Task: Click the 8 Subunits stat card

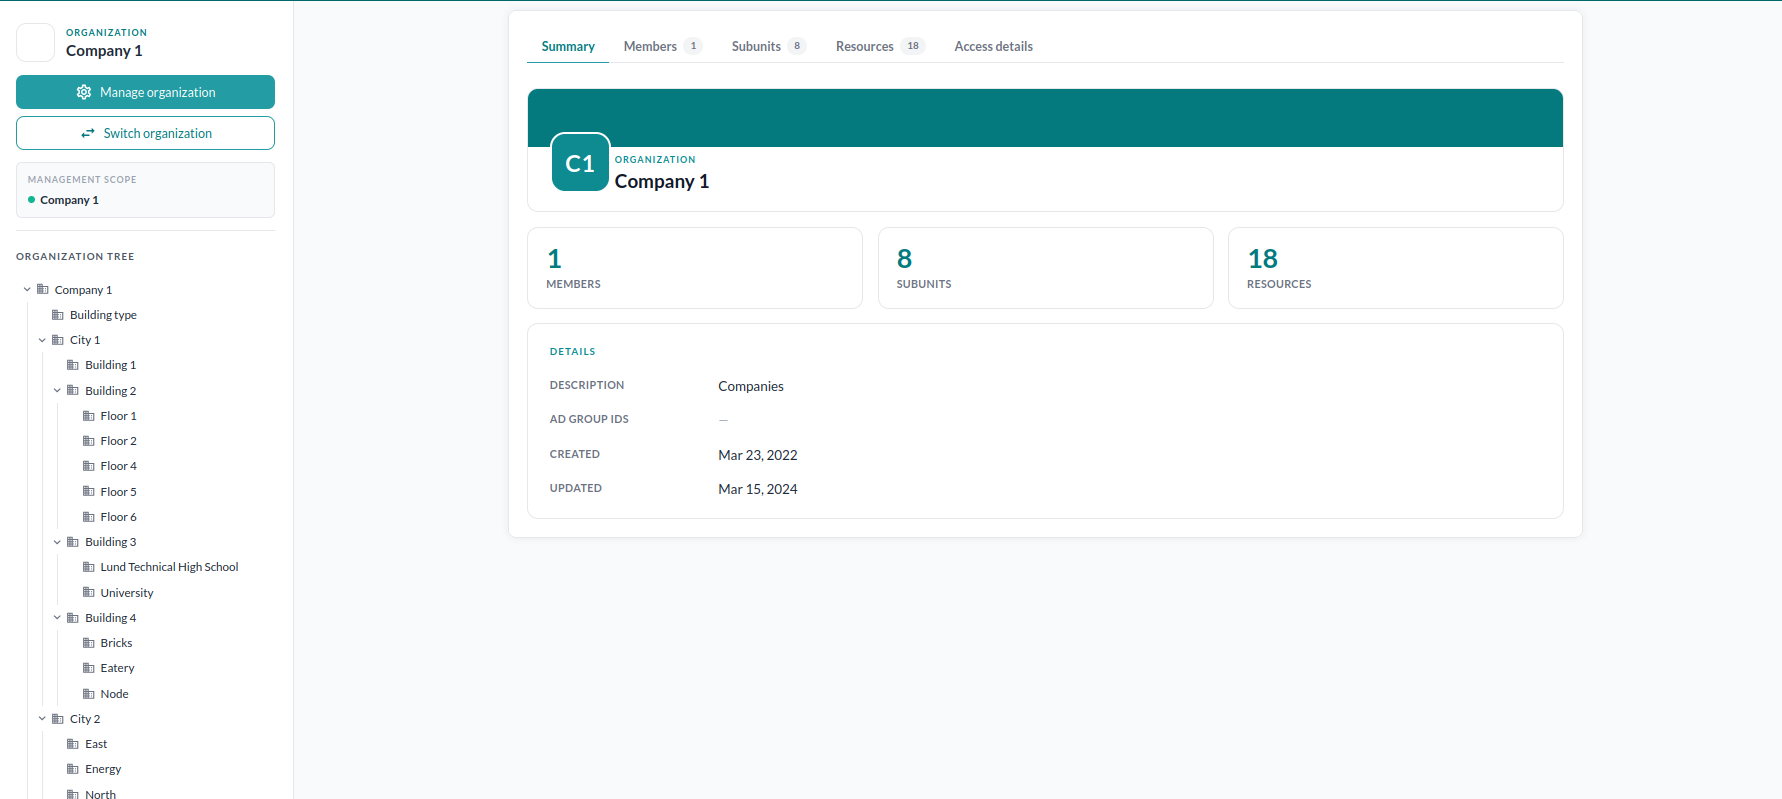Action: click(1045, 268)
